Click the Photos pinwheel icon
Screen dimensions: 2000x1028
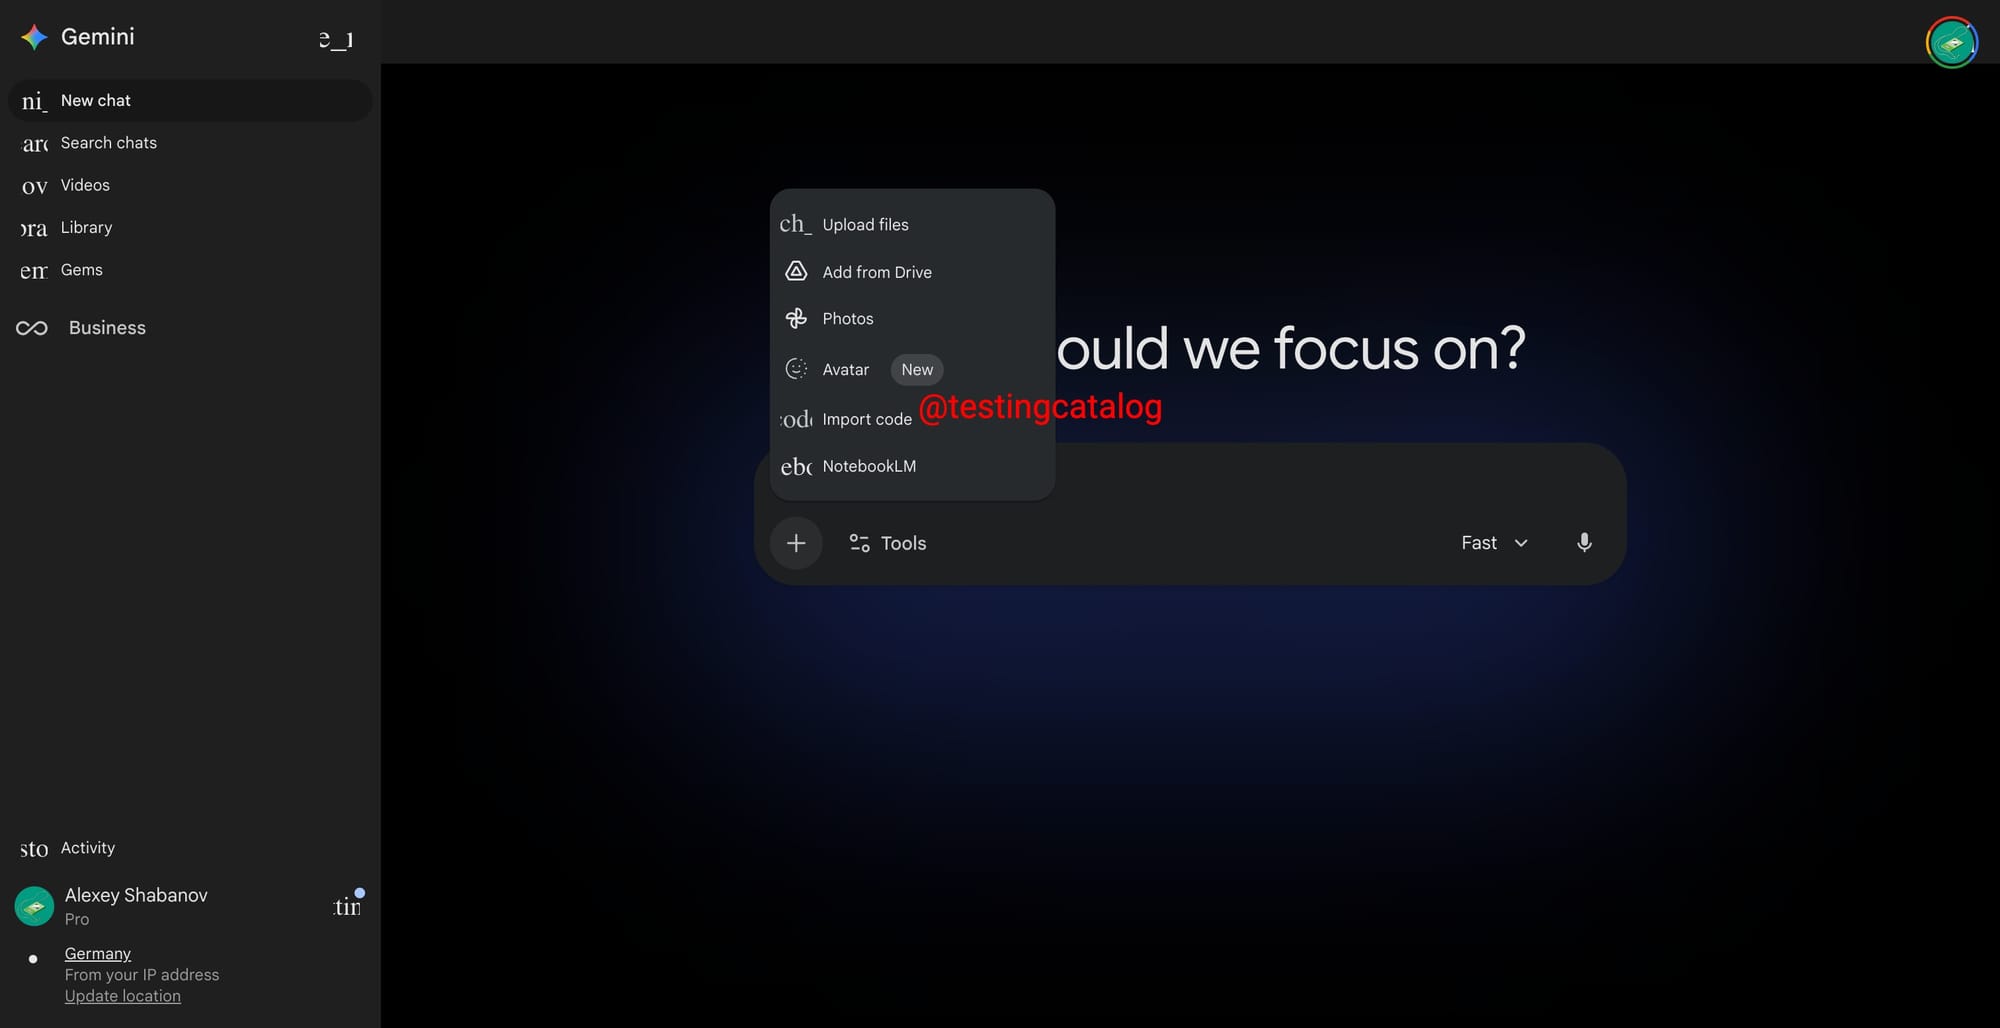tap(796, 318)
